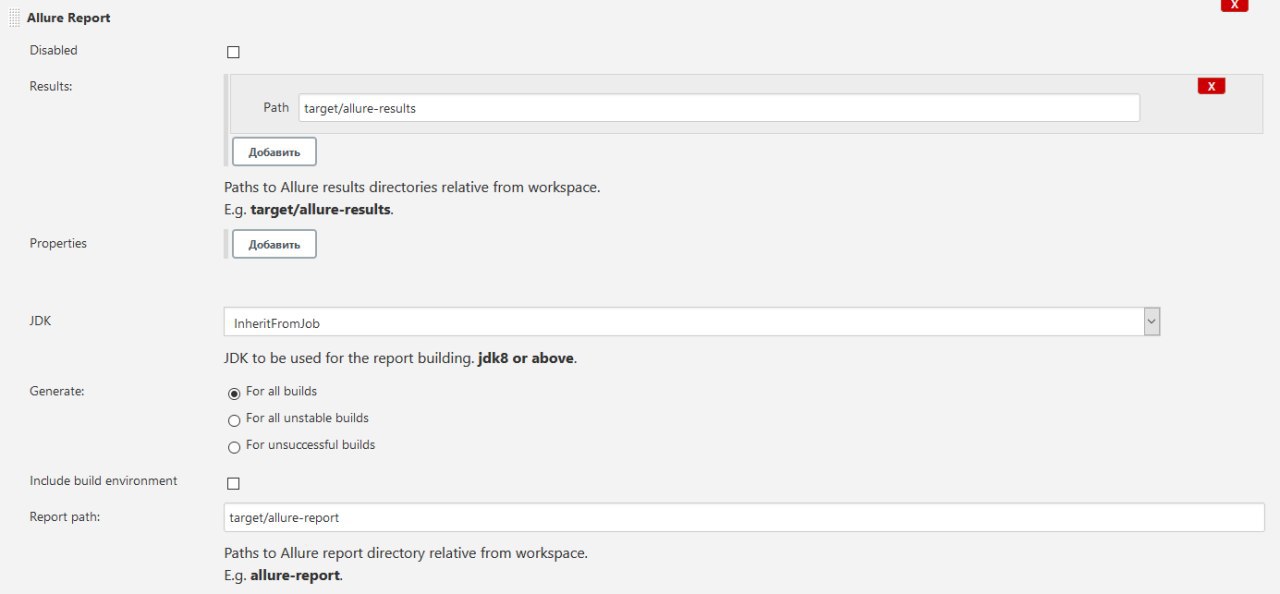Click the 'E.g. target/allure-results' hint text

point(308,210)
